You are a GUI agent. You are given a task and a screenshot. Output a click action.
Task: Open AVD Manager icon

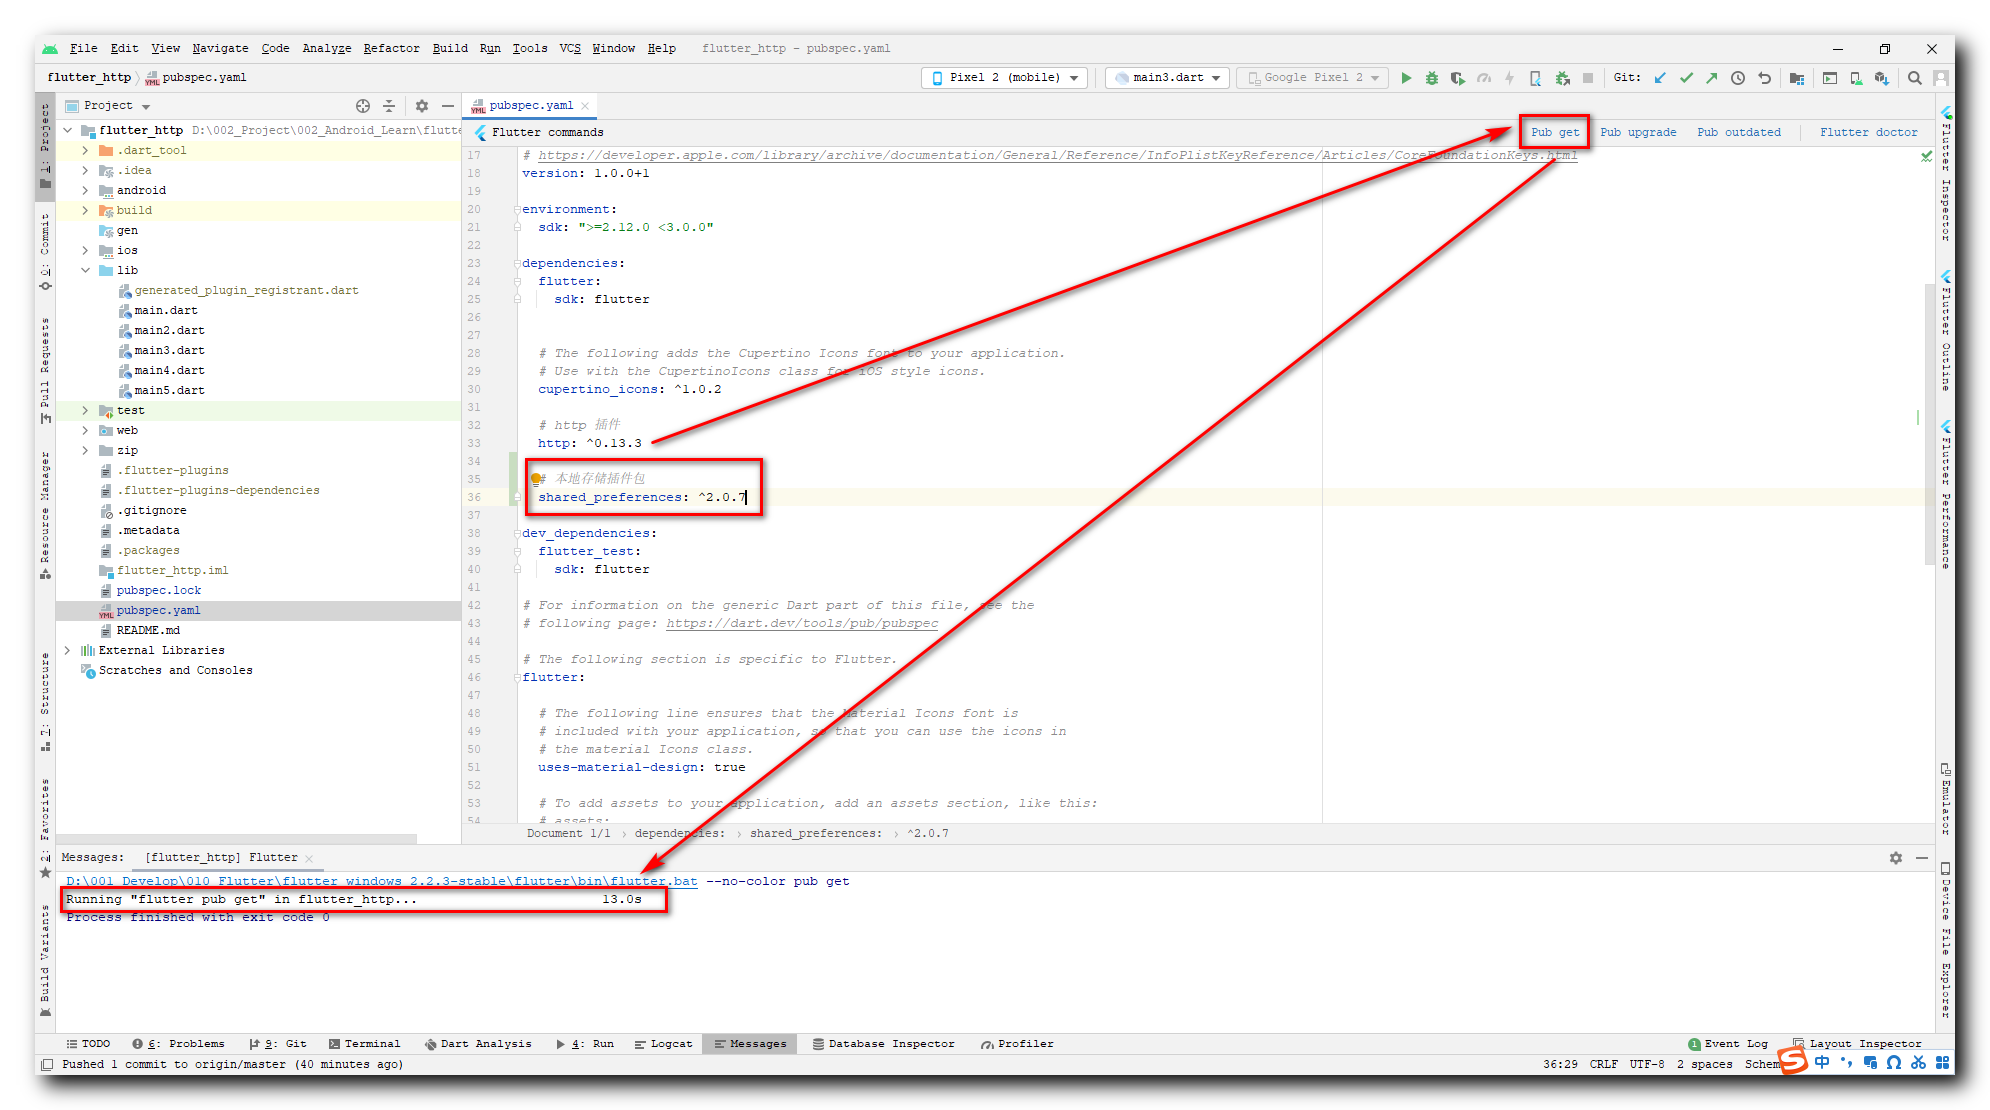tap(1856, 78)
